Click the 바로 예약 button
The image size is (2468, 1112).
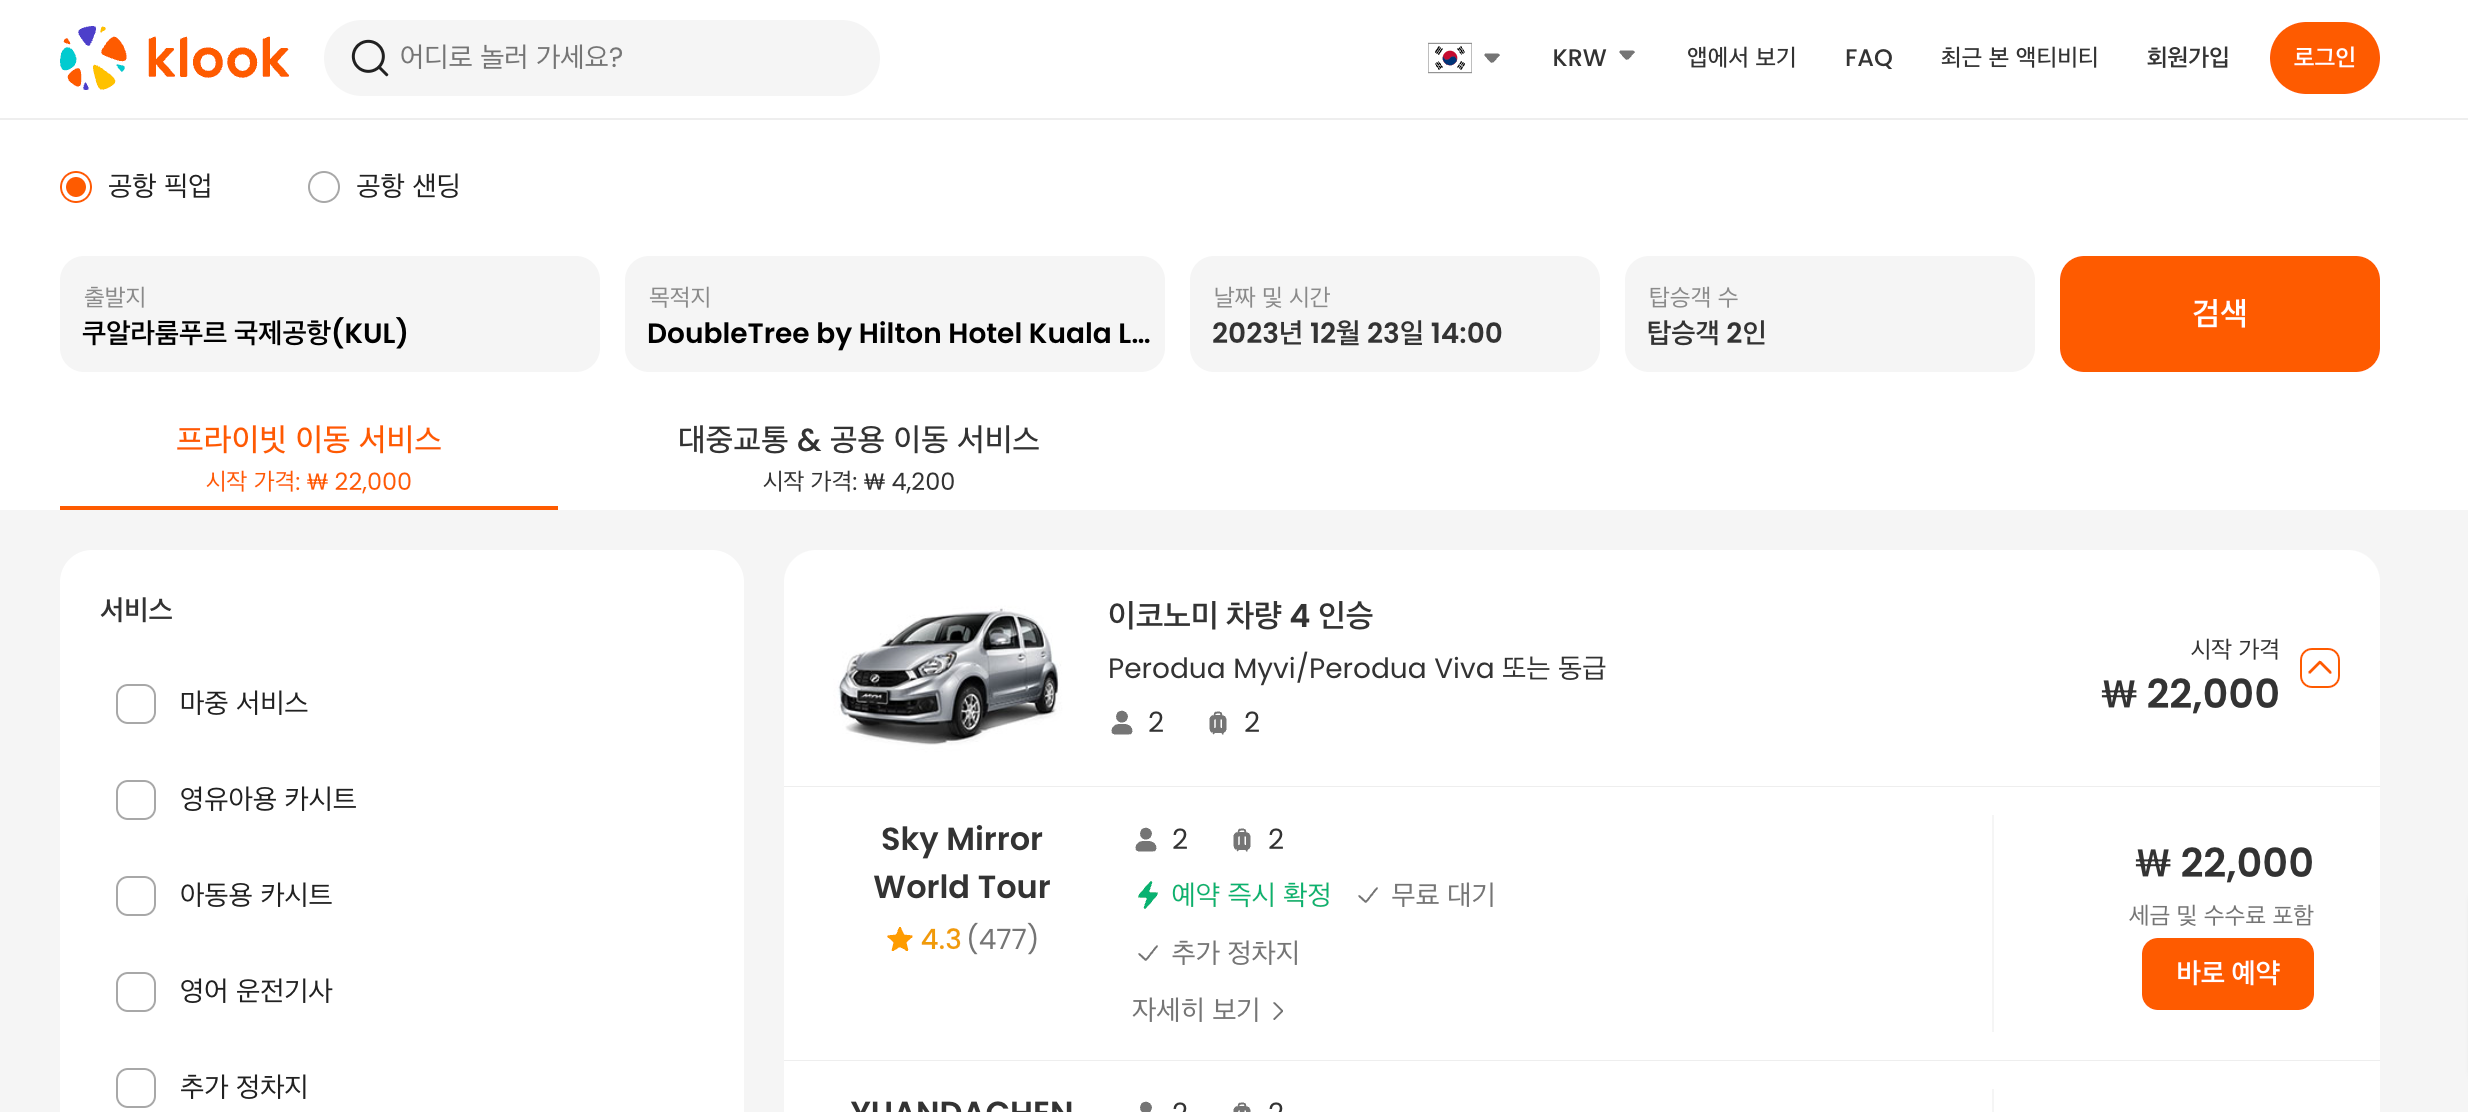(x=2227, y=973)
